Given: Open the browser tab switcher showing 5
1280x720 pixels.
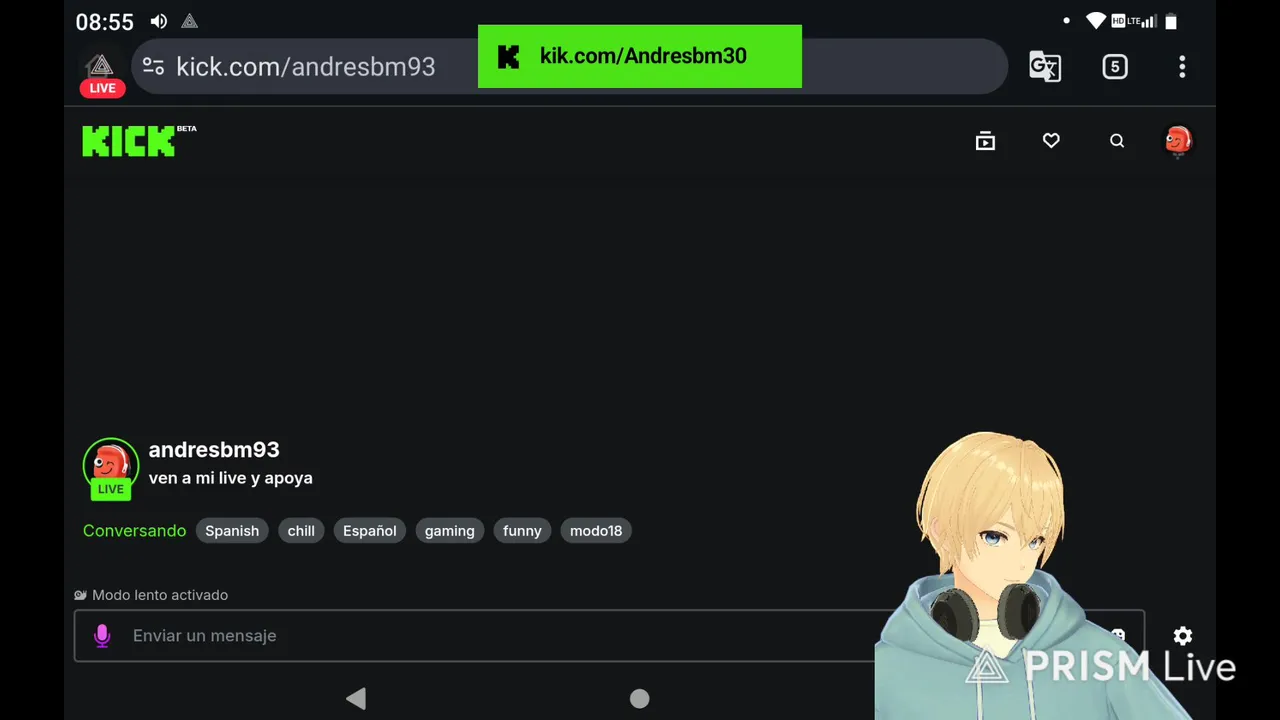Looking at the screenshot, I should pyautogui.click(x=1115, y=67).
